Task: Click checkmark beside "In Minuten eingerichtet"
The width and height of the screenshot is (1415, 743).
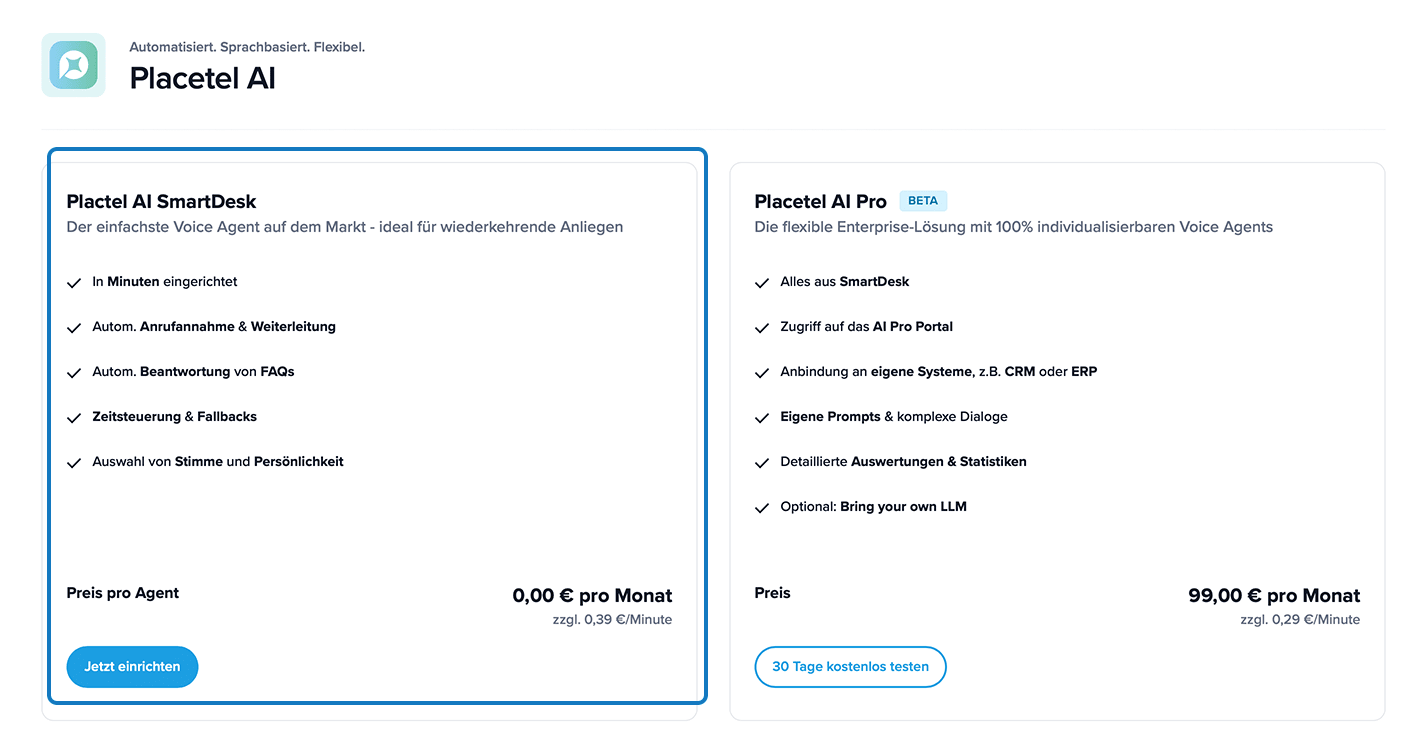Action: 74,283
